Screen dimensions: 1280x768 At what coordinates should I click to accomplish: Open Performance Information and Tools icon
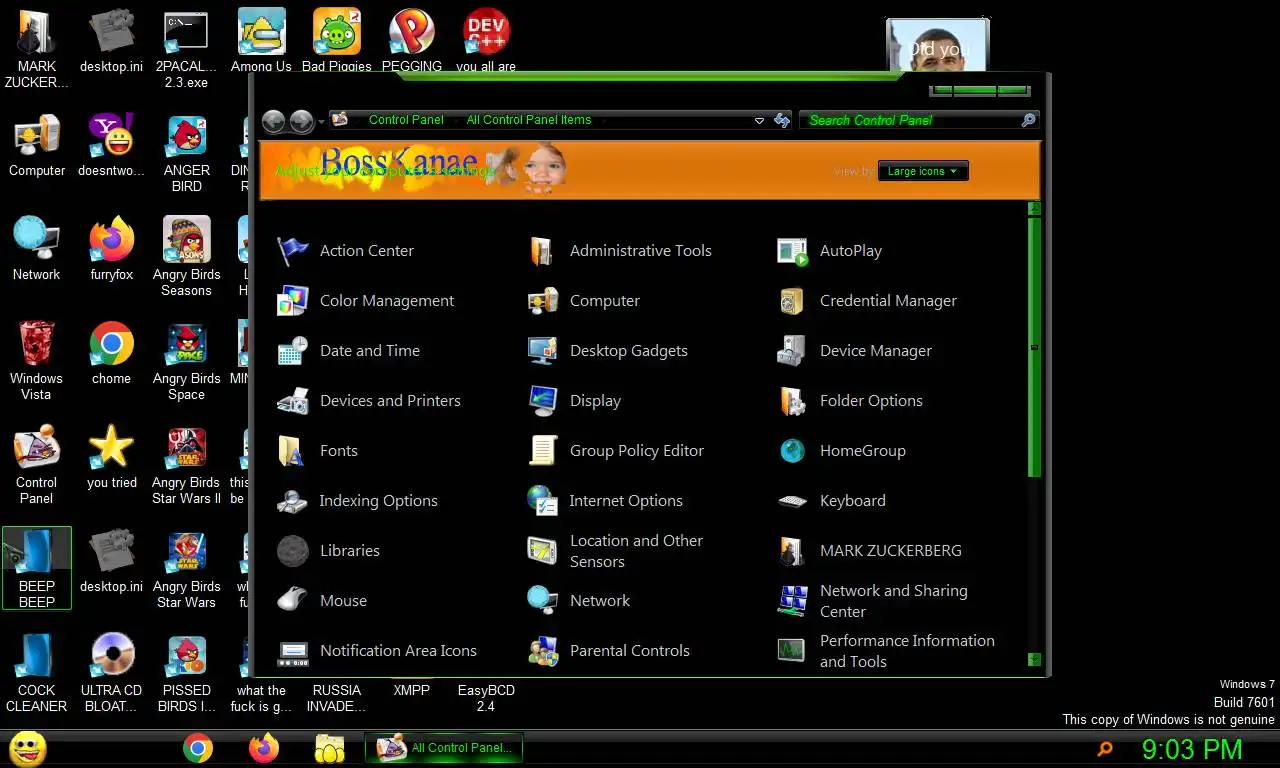(792, 650)
